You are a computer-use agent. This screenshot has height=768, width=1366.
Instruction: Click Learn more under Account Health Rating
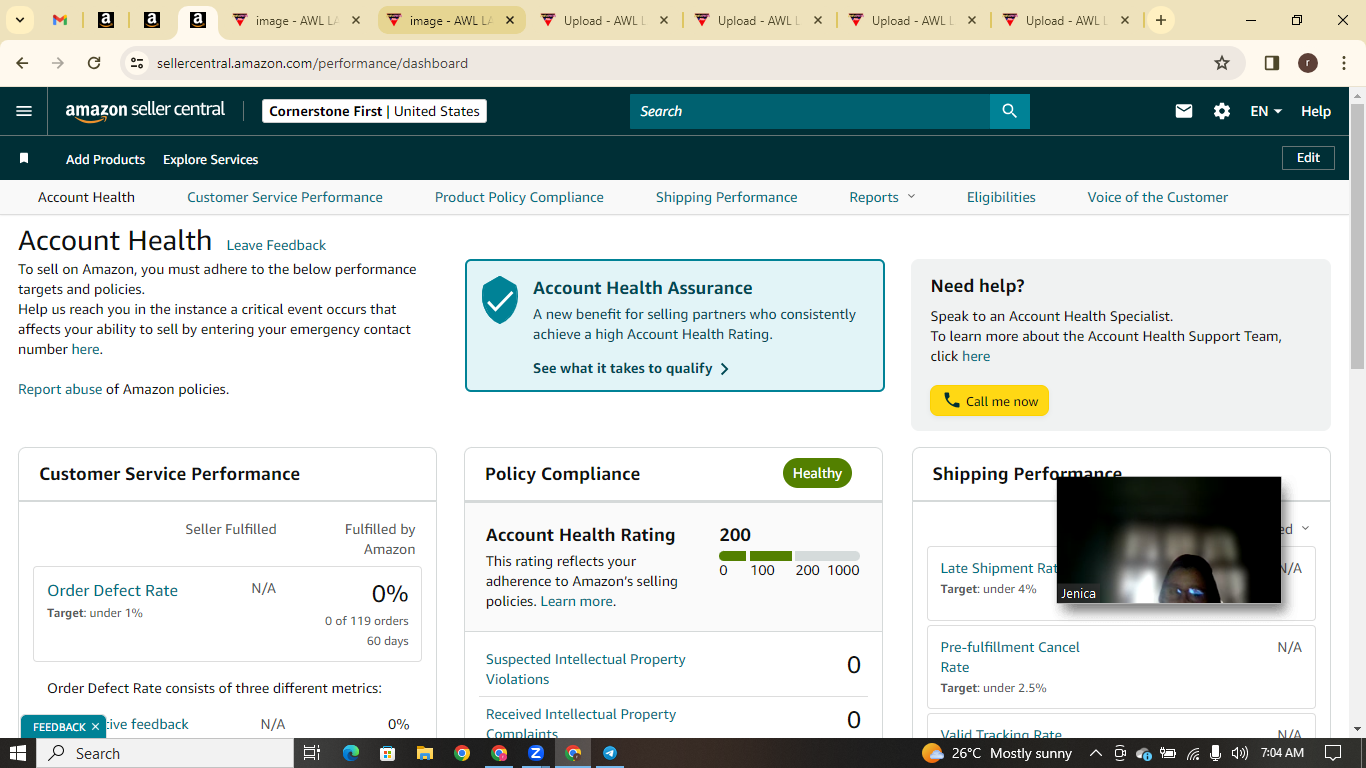pos(576,601)
